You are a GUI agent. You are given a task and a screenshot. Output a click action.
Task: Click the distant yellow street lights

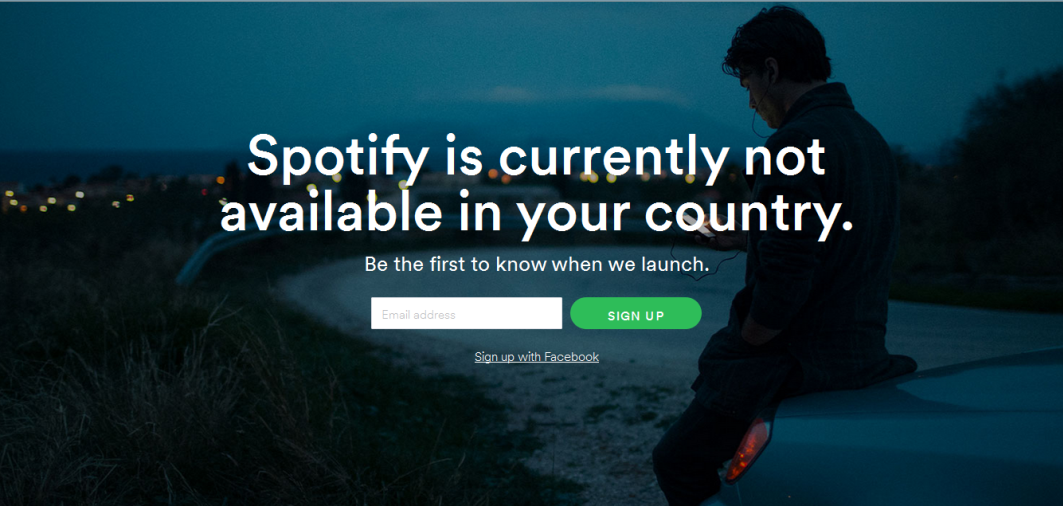click(x=68, y=199)
